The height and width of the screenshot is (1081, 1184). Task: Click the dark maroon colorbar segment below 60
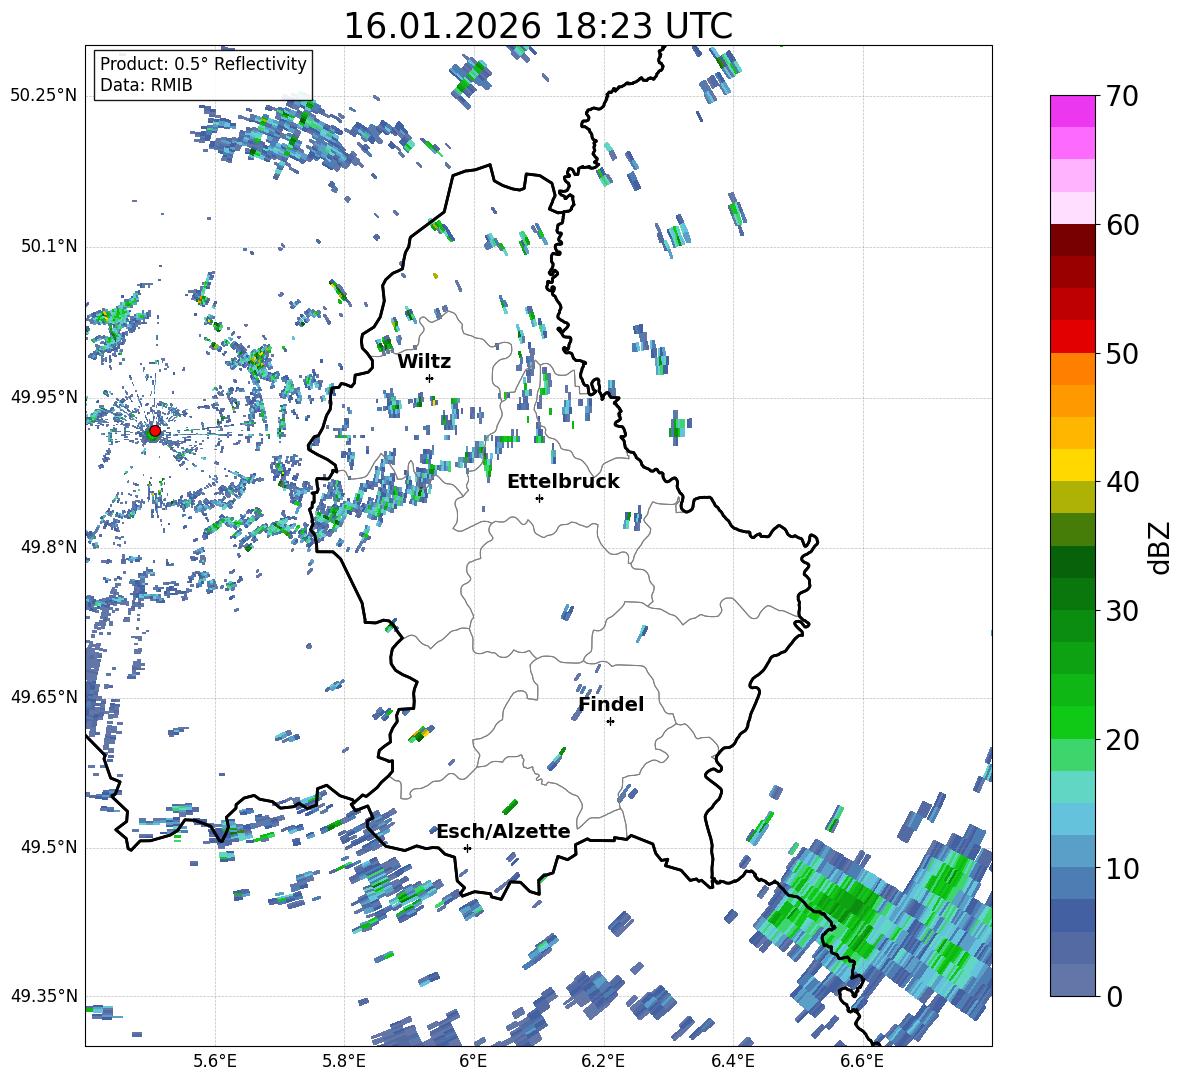(1072, 240)
